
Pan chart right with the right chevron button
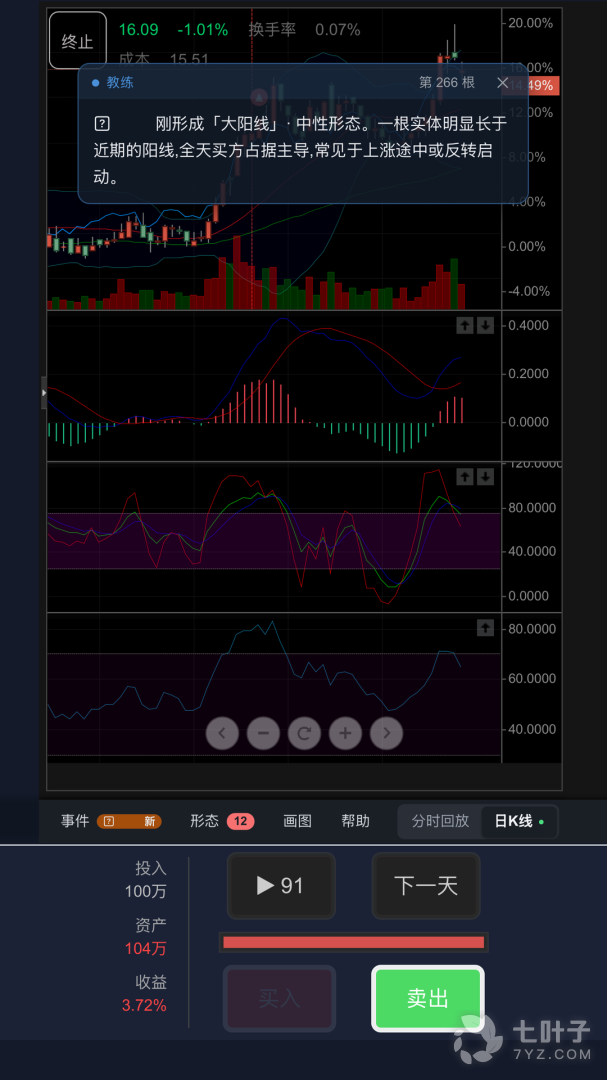click(x=387, y=733)
